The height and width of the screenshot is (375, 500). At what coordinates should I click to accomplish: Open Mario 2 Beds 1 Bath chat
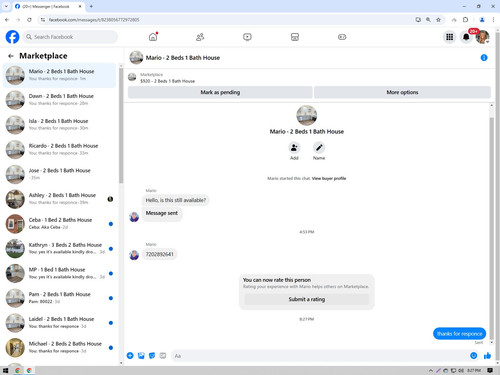(x=59, y=75)
